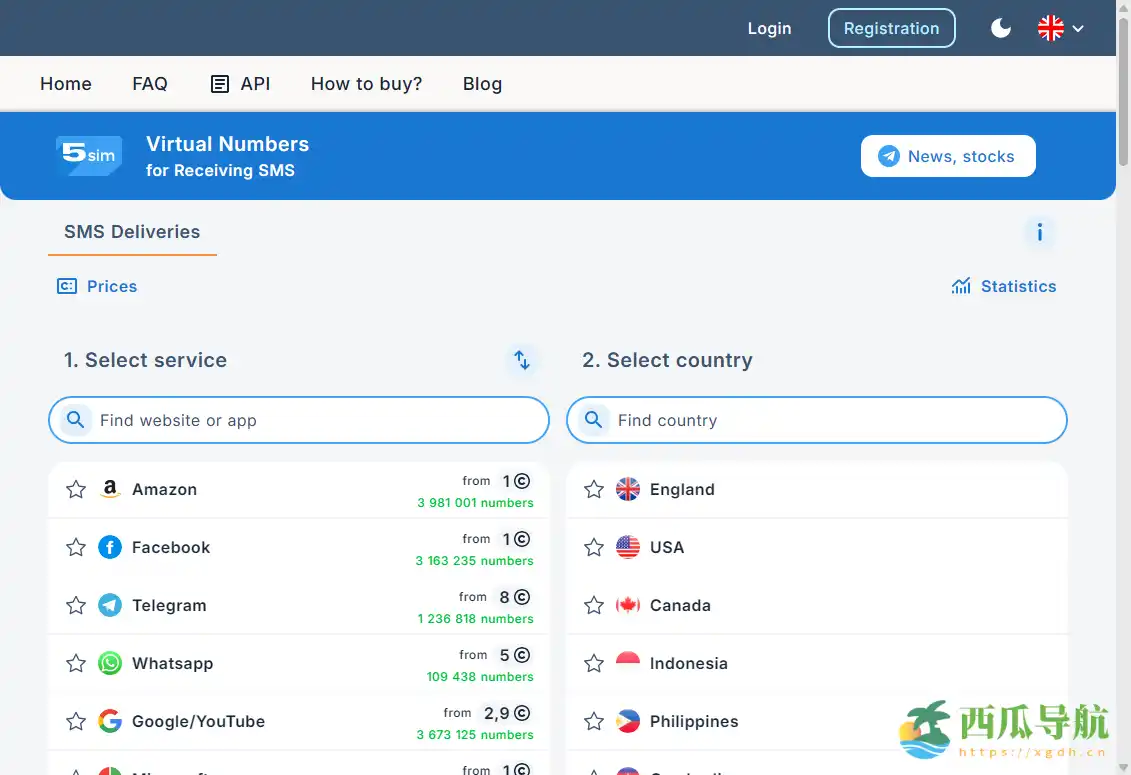Open the info icon button
Screen dimensions: 1131x775
pos(1040,233)
